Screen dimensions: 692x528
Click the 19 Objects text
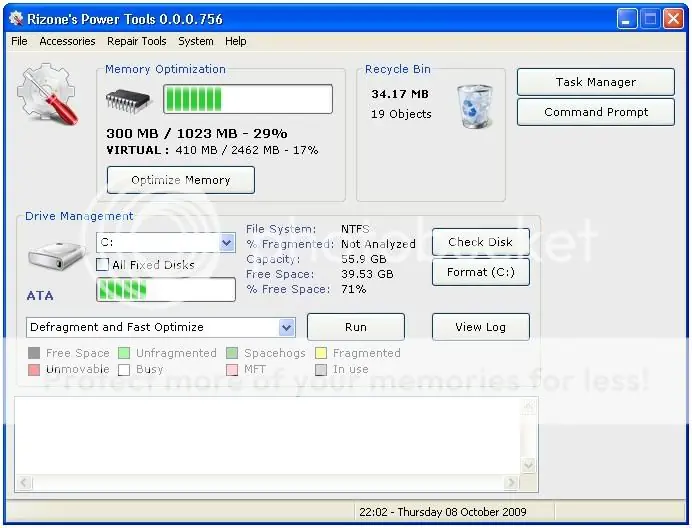pos(401,114)
